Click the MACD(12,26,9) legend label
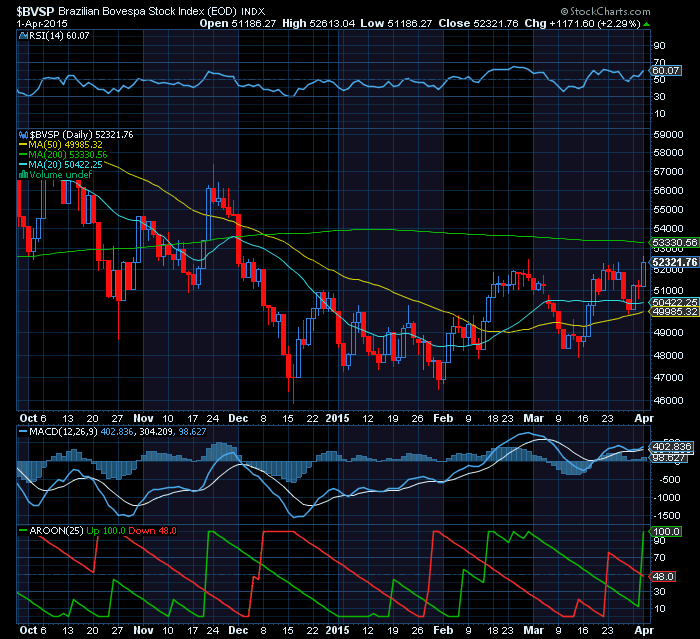This screenshot has height=639, width=700. 63,432
